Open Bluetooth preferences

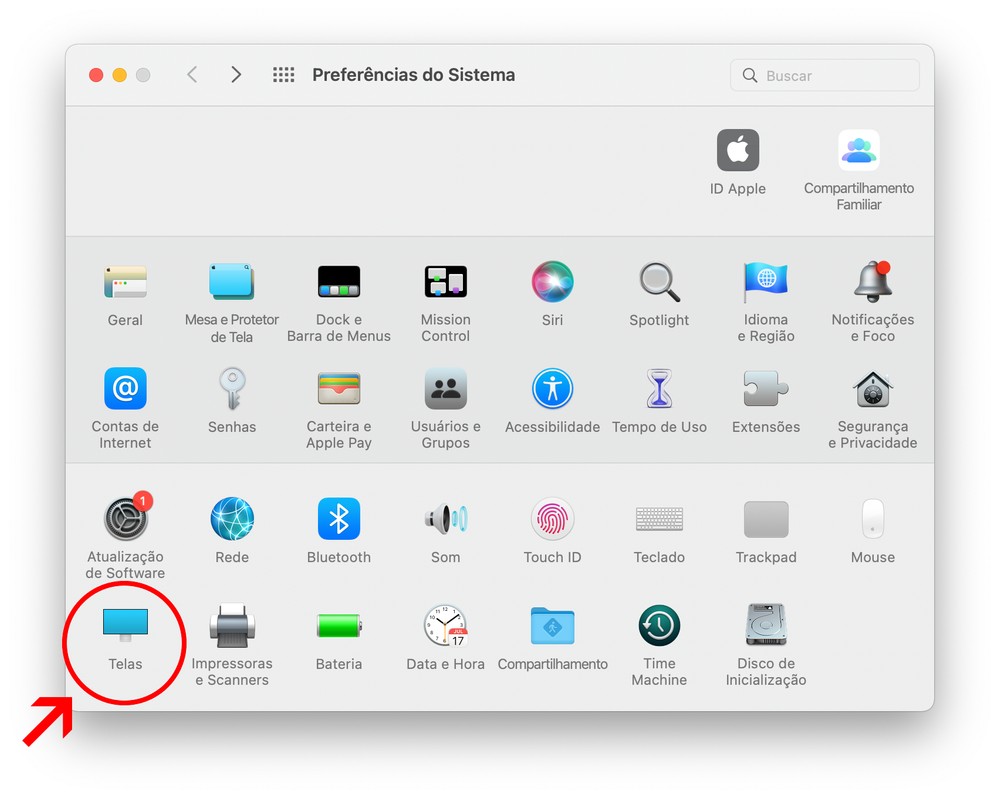coord(339,519)
